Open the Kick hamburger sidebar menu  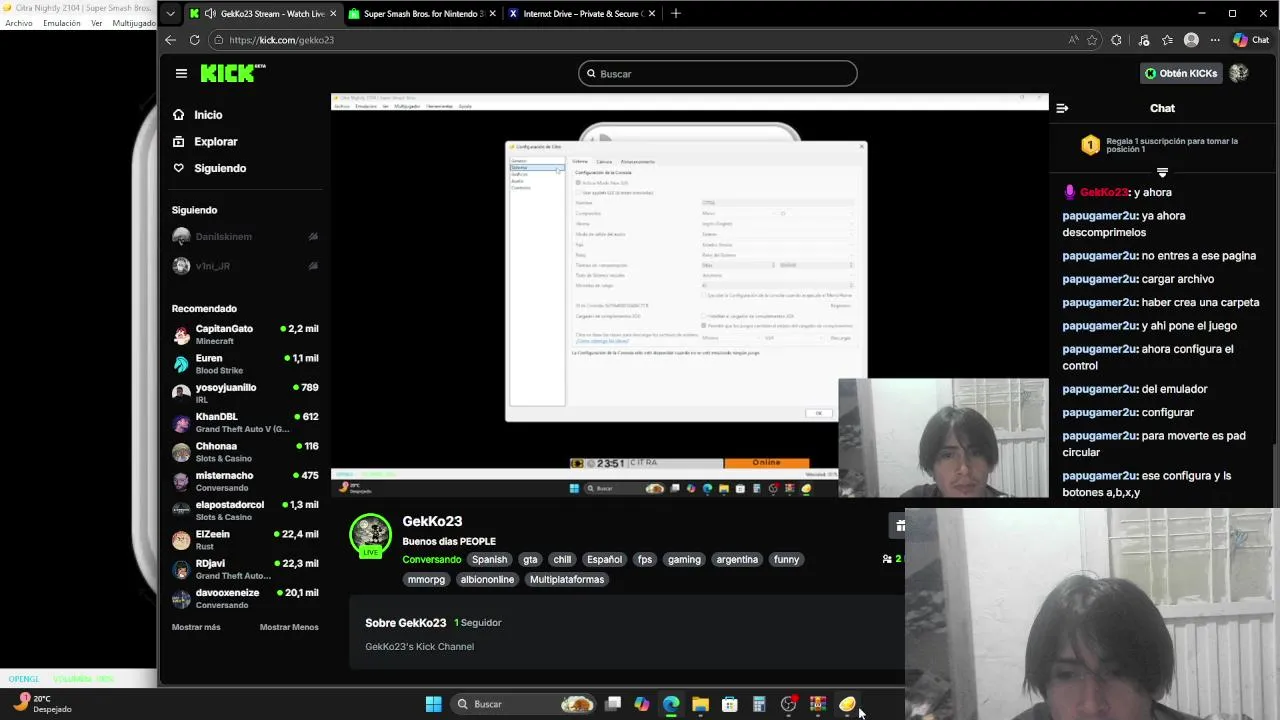tap(181, 73)
